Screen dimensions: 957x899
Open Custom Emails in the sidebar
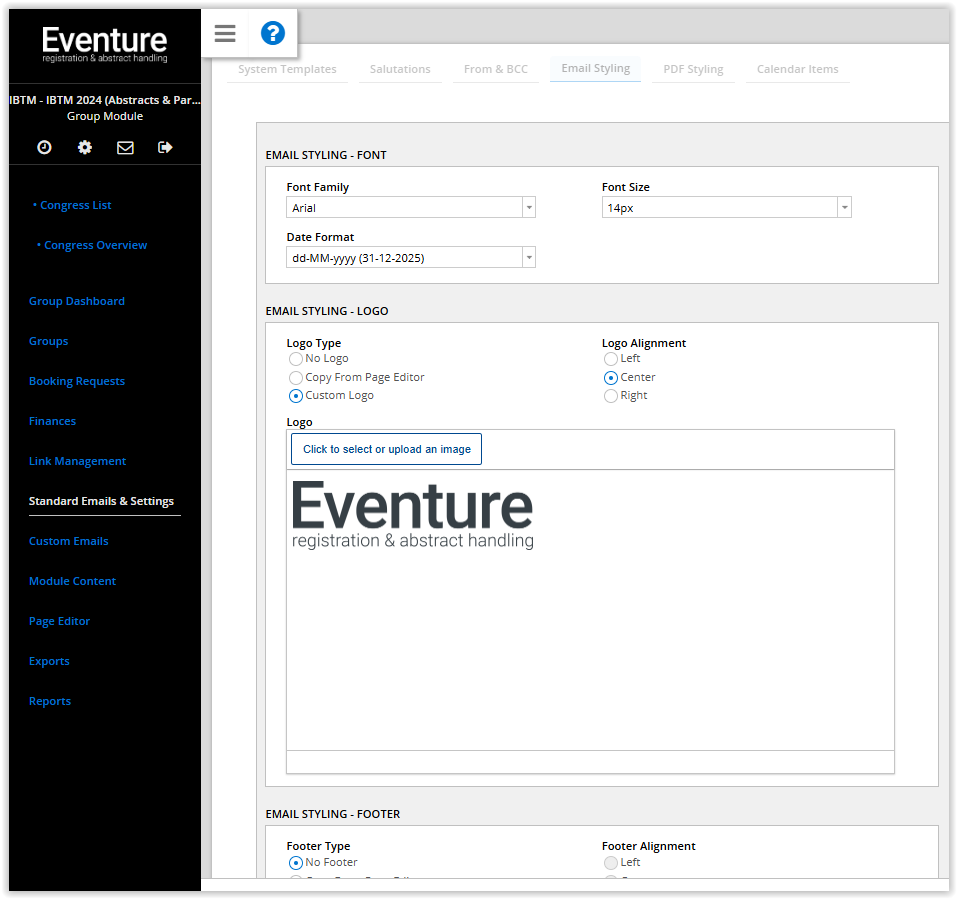(68, 541)
